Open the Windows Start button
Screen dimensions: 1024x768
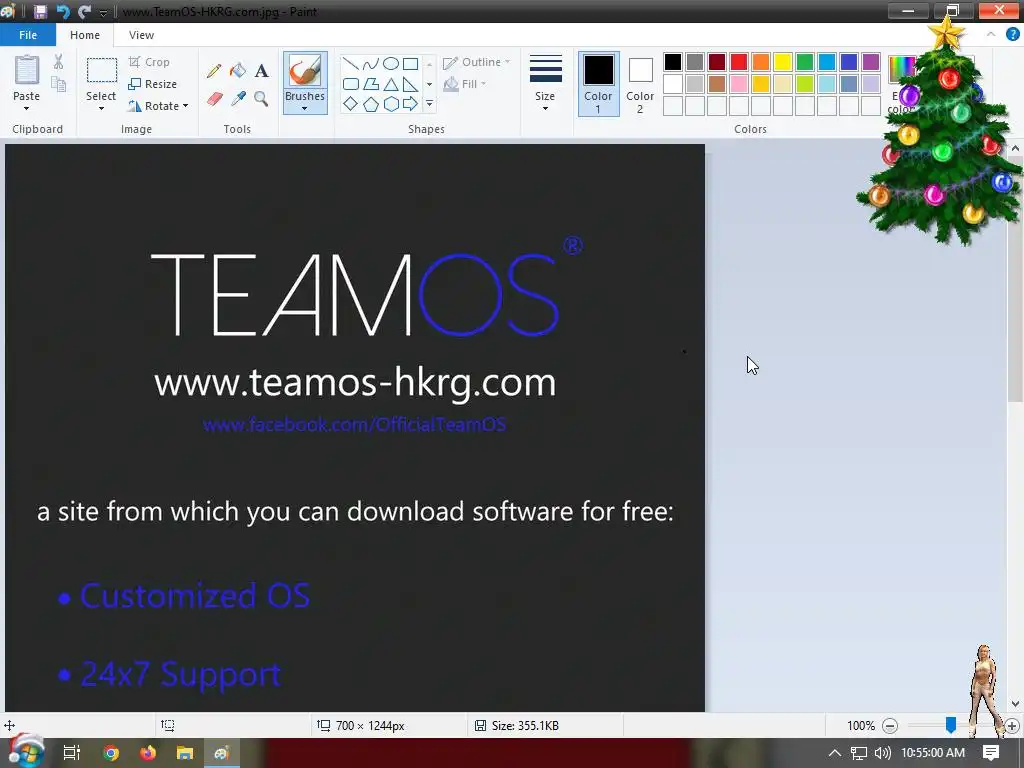(x=26, y=752)
